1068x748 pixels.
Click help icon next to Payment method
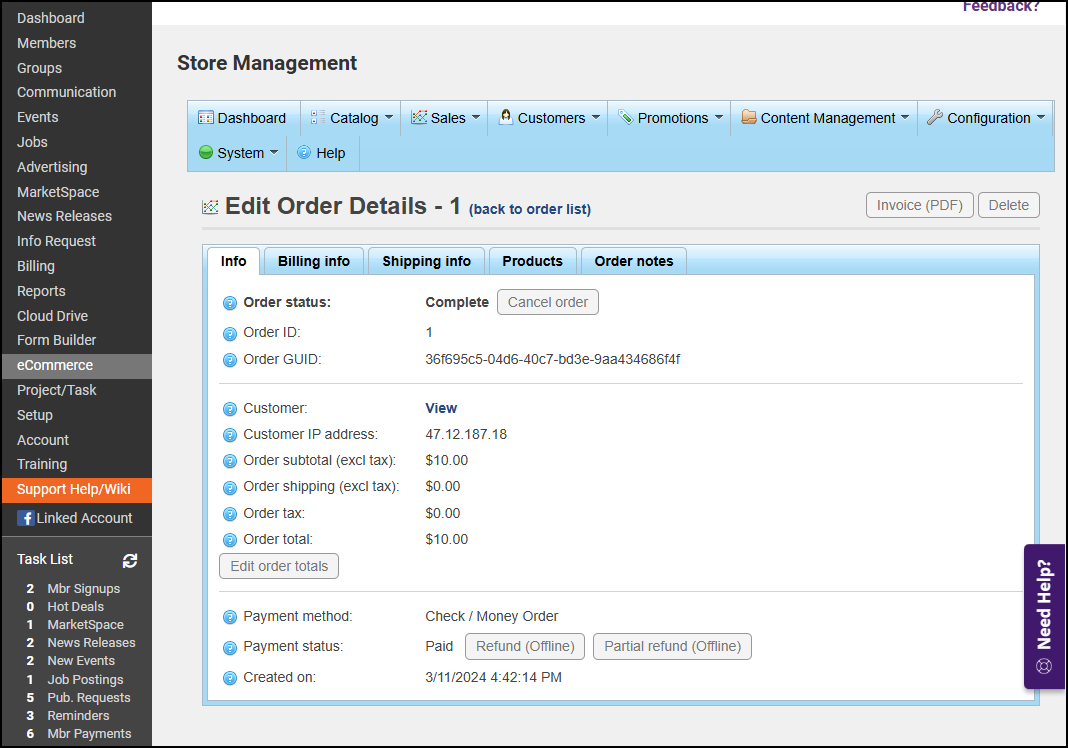pos(230,617)
